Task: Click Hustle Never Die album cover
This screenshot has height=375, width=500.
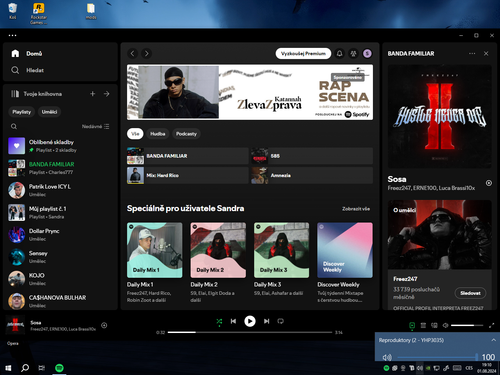Action: [439, 116]
